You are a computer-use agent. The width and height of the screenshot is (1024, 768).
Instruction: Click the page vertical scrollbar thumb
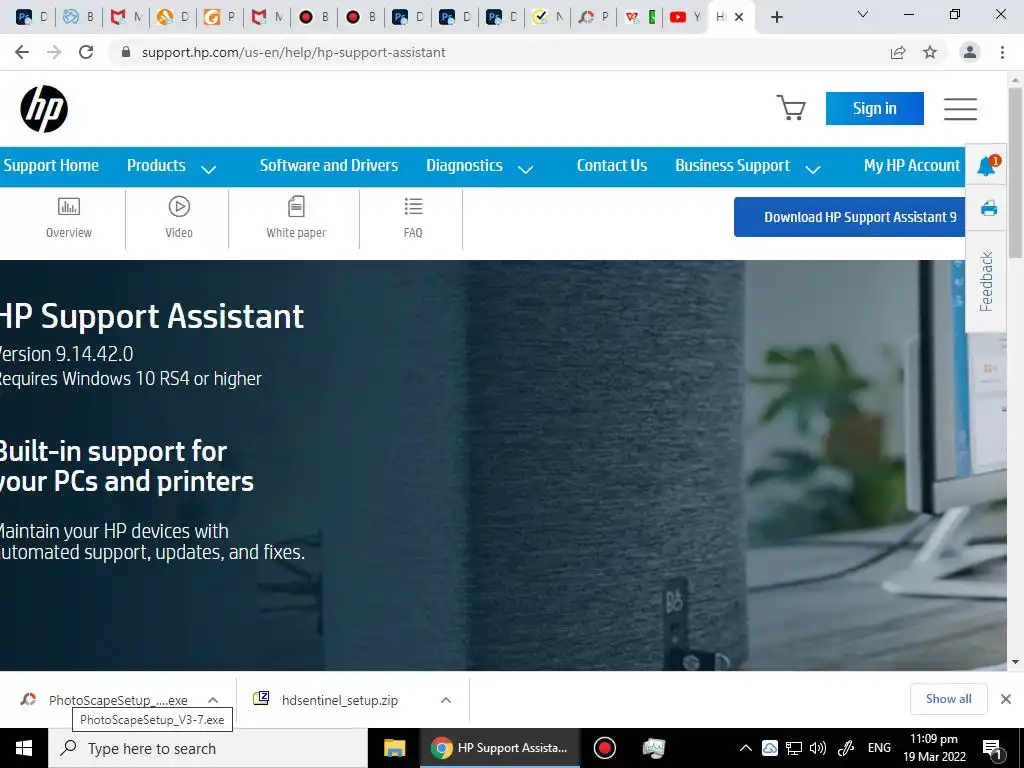(1015, 171)
